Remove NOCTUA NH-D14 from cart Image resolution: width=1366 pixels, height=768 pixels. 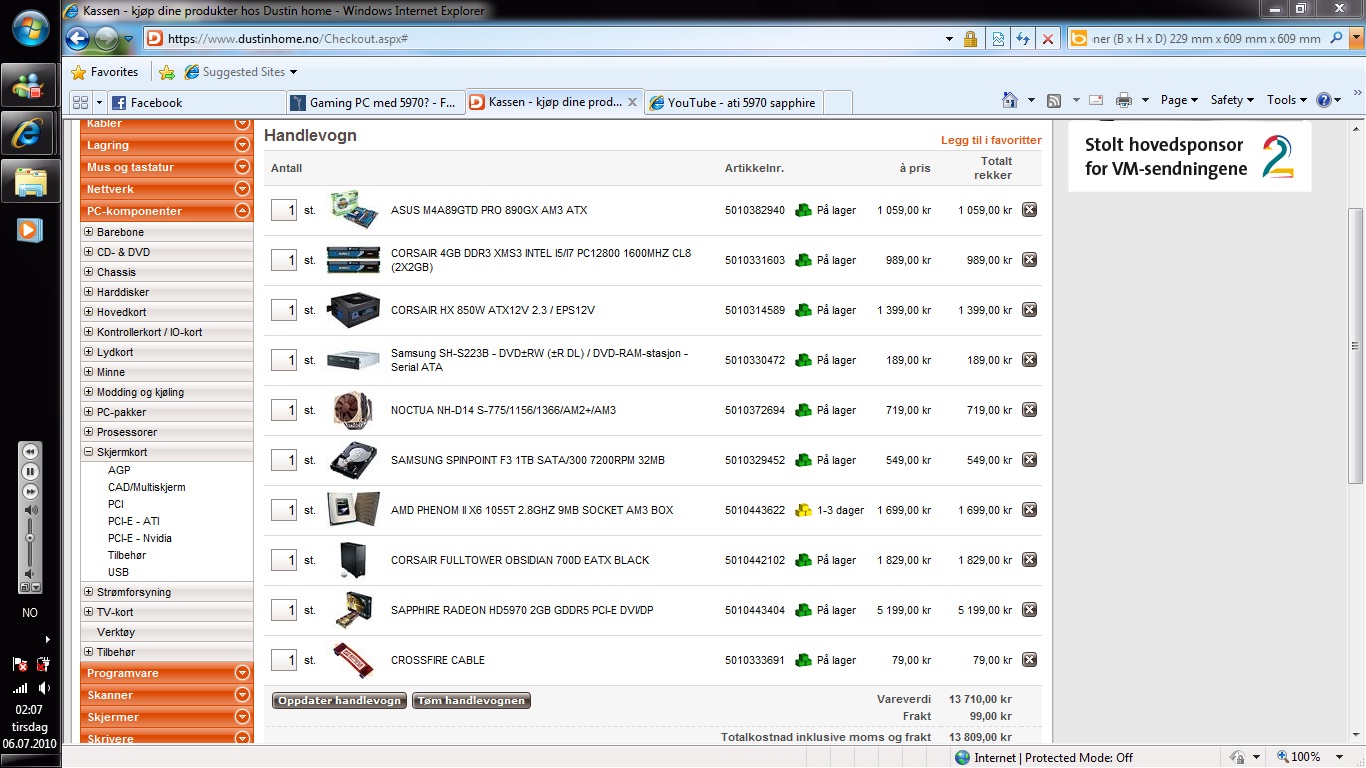tap(1029, 410)
